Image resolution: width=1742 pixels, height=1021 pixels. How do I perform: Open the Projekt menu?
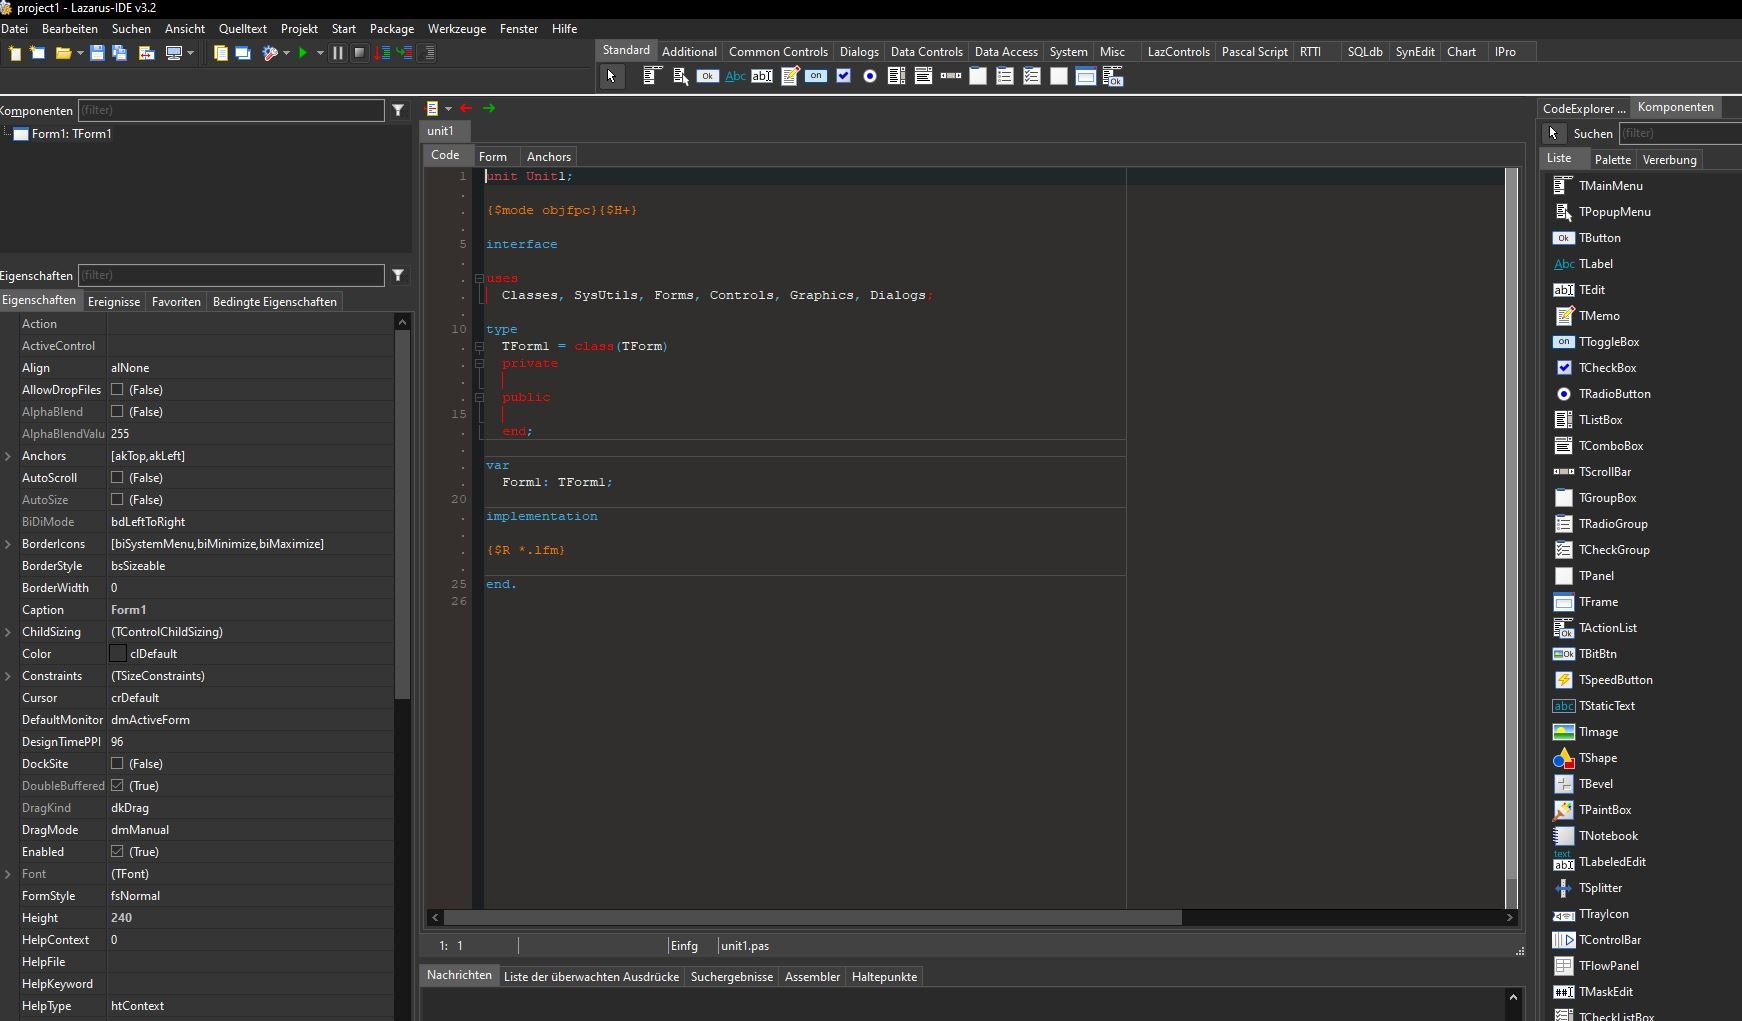(x=299, y=29)
